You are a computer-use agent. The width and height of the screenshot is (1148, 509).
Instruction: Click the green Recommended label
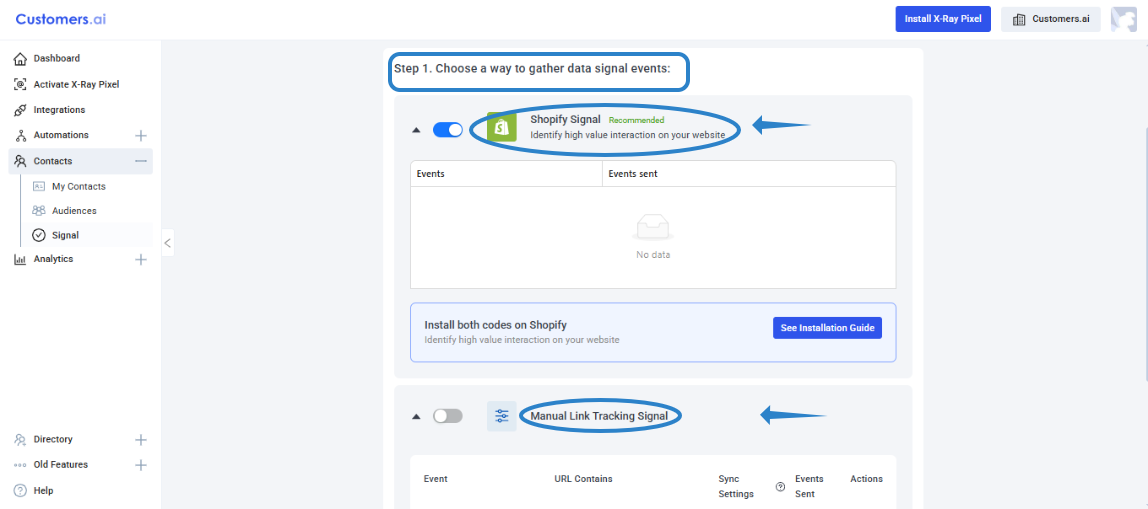637,120
